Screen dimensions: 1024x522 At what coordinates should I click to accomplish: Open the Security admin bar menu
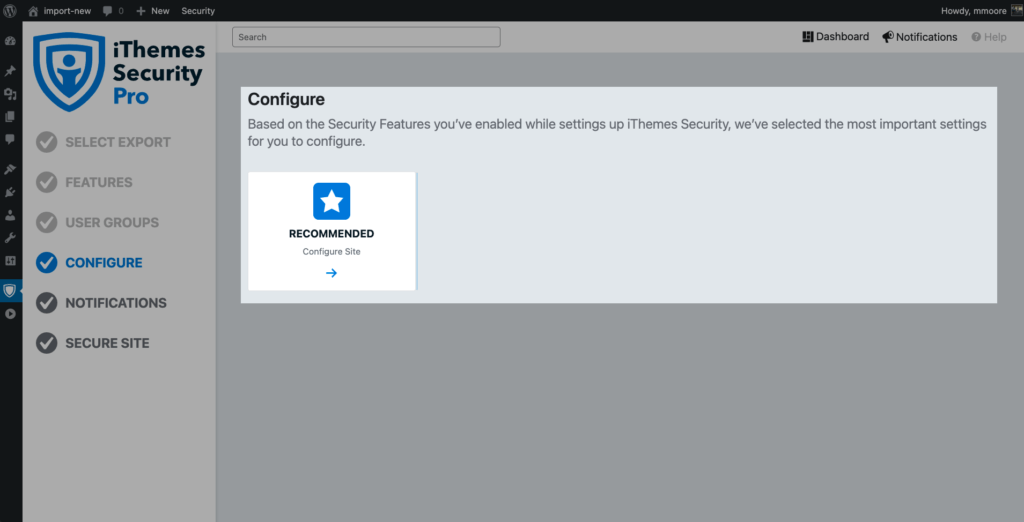click(x=198, y=10)
